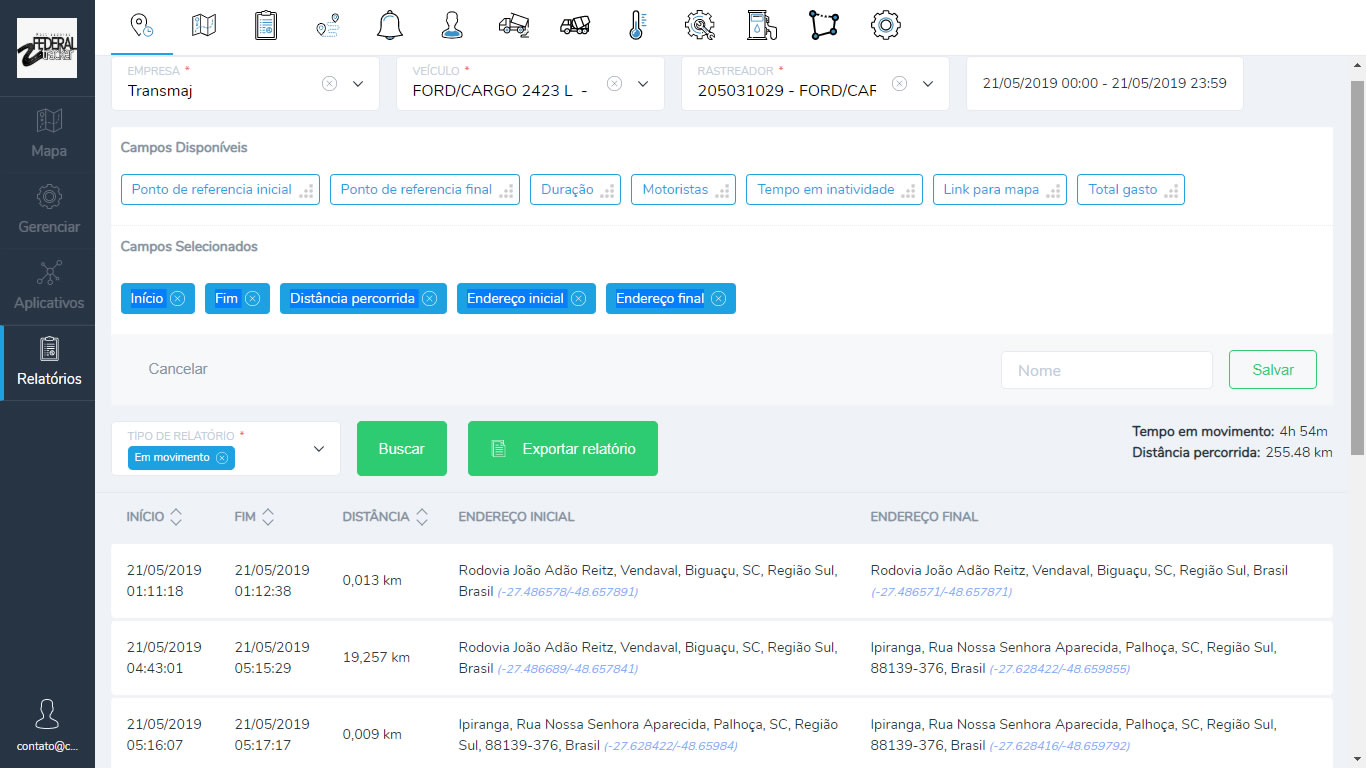Click the folded map icon in top toolbar
1366x768 pixels.
tap(204, 25)
